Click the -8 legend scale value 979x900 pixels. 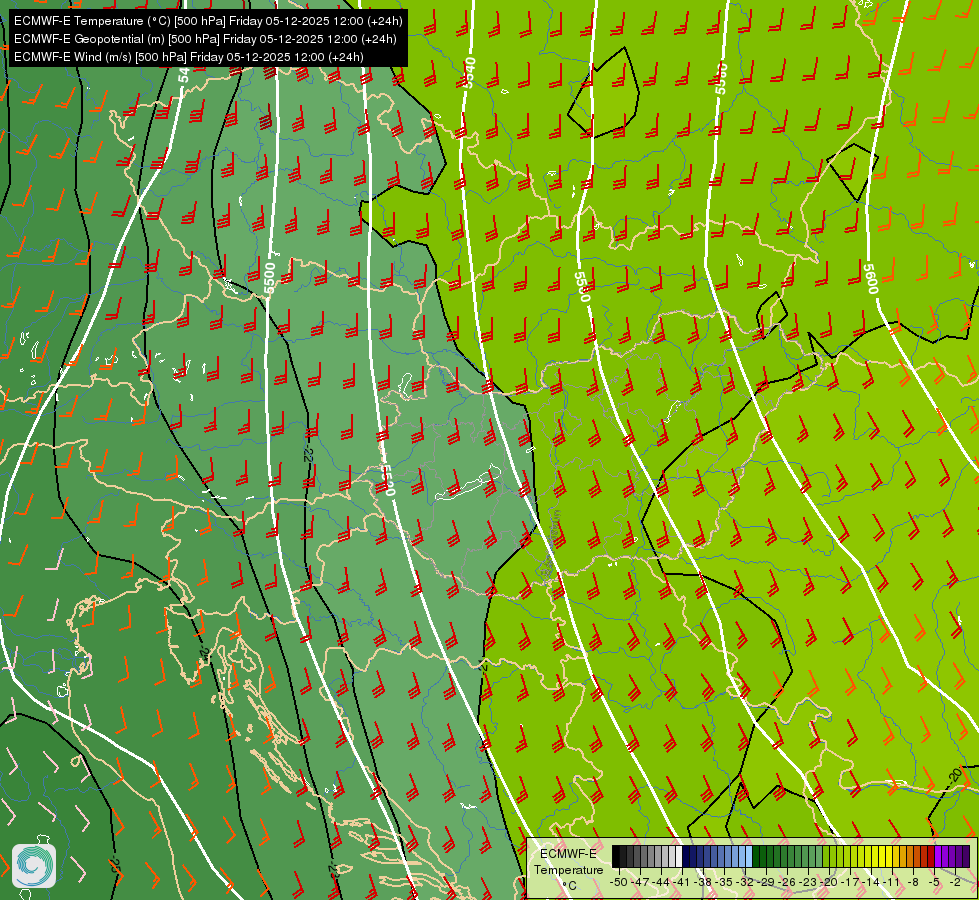[x=913, y=882]
